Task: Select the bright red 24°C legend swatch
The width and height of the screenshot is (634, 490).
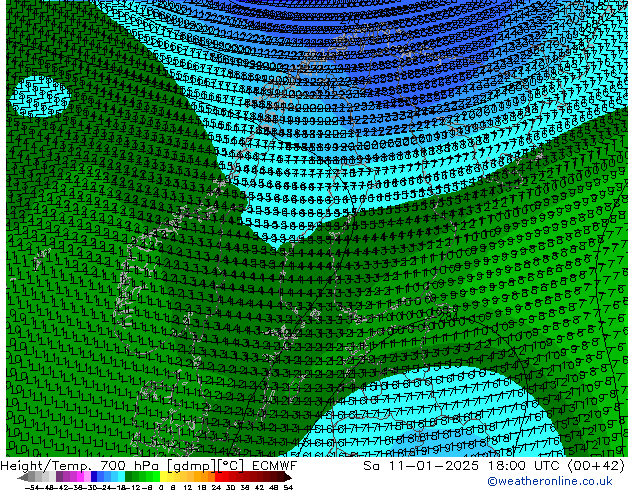Action: point(218,476)
